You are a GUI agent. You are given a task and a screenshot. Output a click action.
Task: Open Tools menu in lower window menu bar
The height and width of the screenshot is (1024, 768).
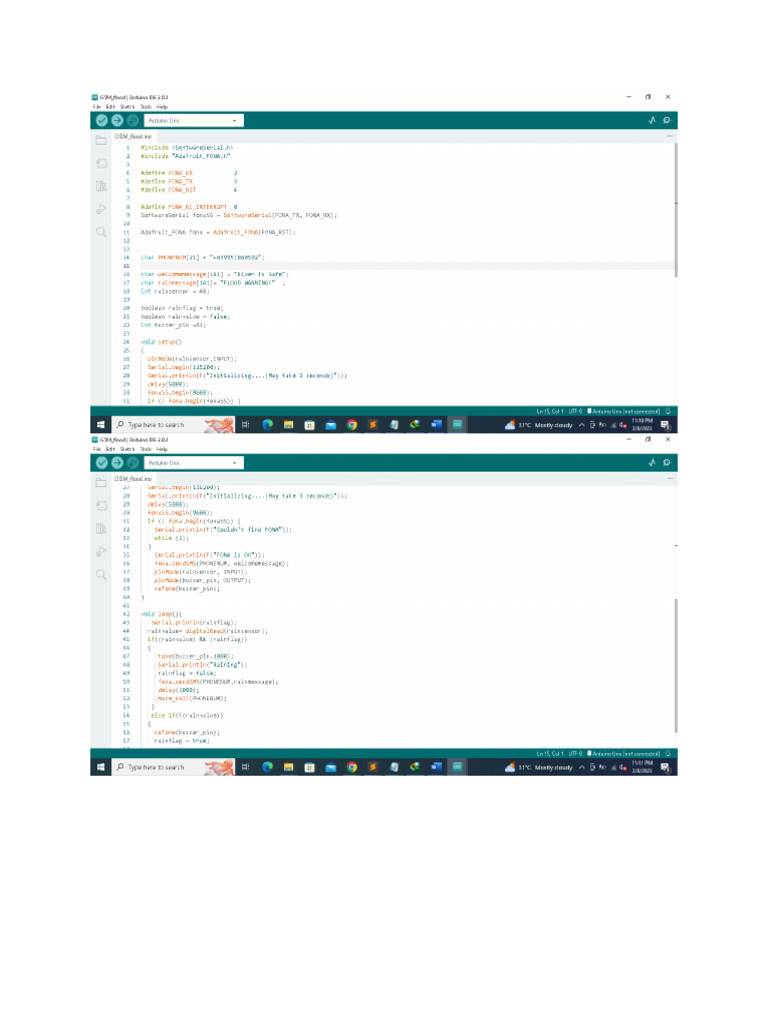pos(146,449)
